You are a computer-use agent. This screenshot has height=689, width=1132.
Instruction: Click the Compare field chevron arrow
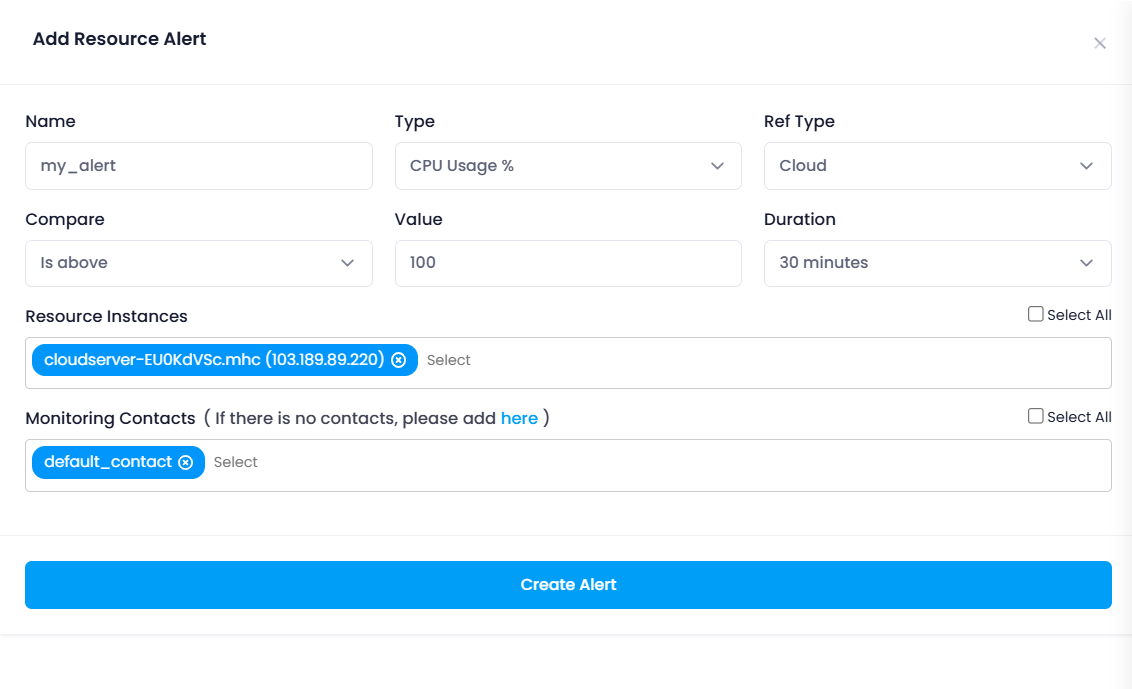pos(347,263)
